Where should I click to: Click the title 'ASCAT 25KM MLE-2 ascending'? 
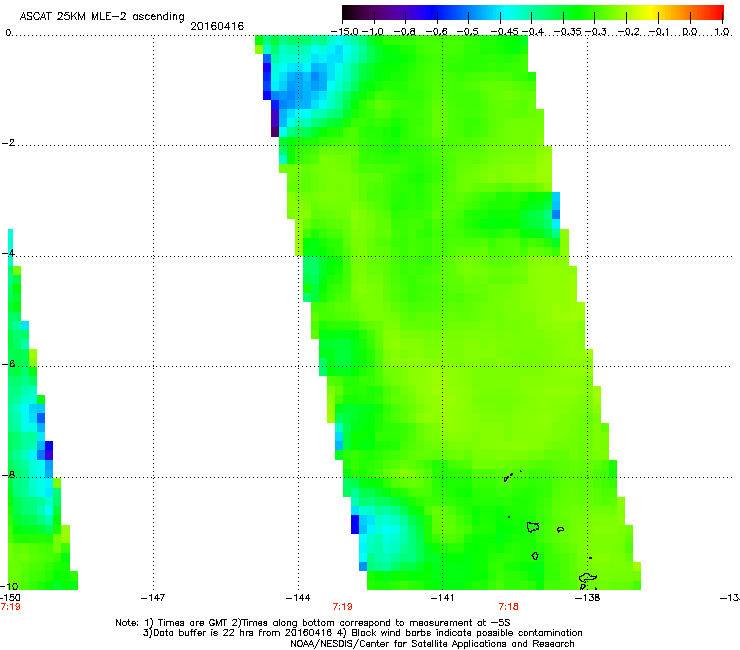102,16
